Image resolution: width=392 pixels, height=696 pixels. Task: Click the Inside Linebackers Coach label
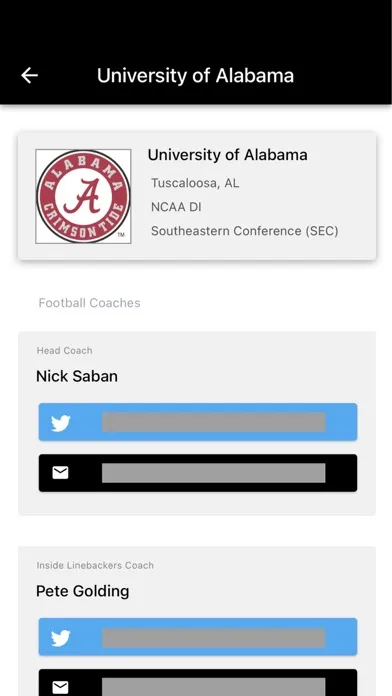point(95,566)
